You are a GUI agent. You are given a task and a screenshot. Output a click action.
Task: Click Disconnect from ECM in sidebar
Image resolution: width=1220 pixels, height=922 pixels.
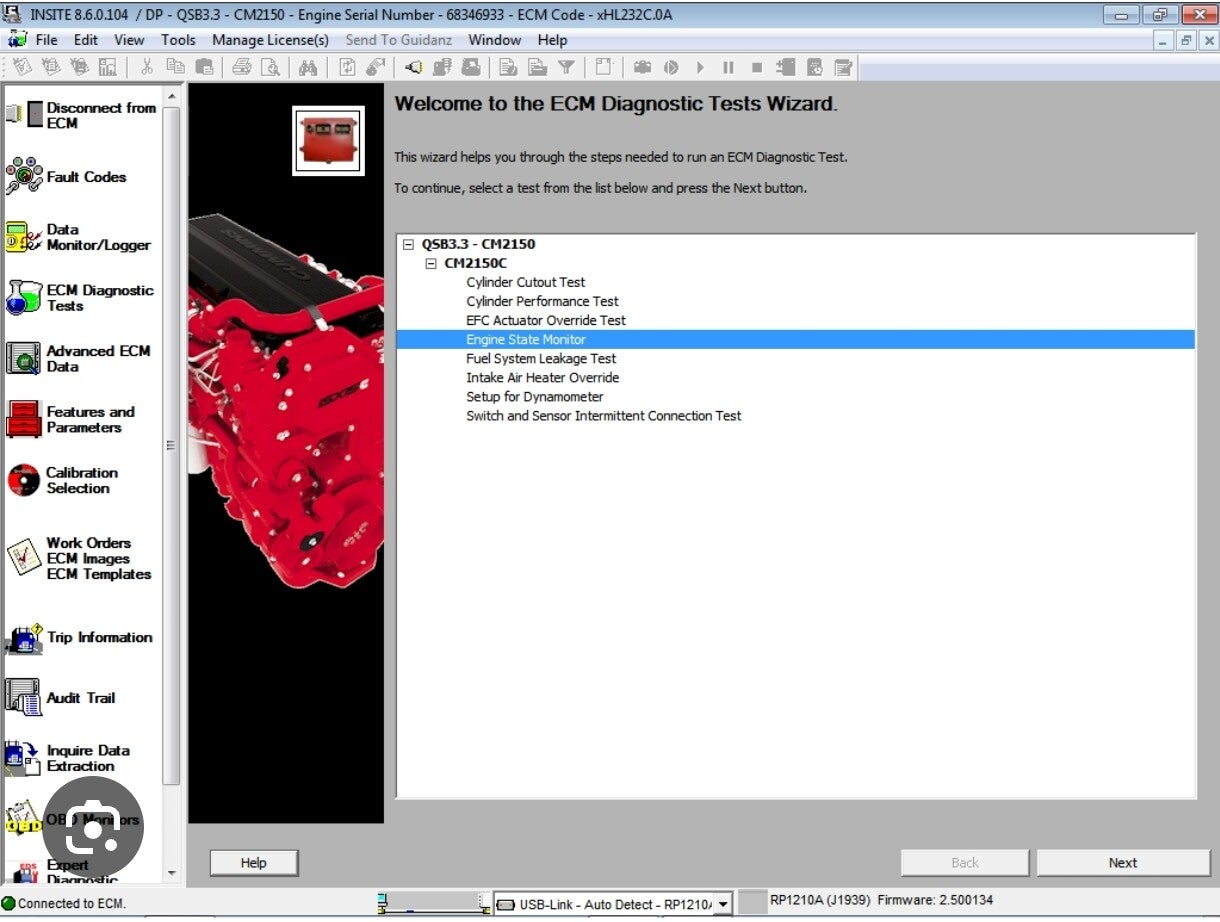coord(82,115)
